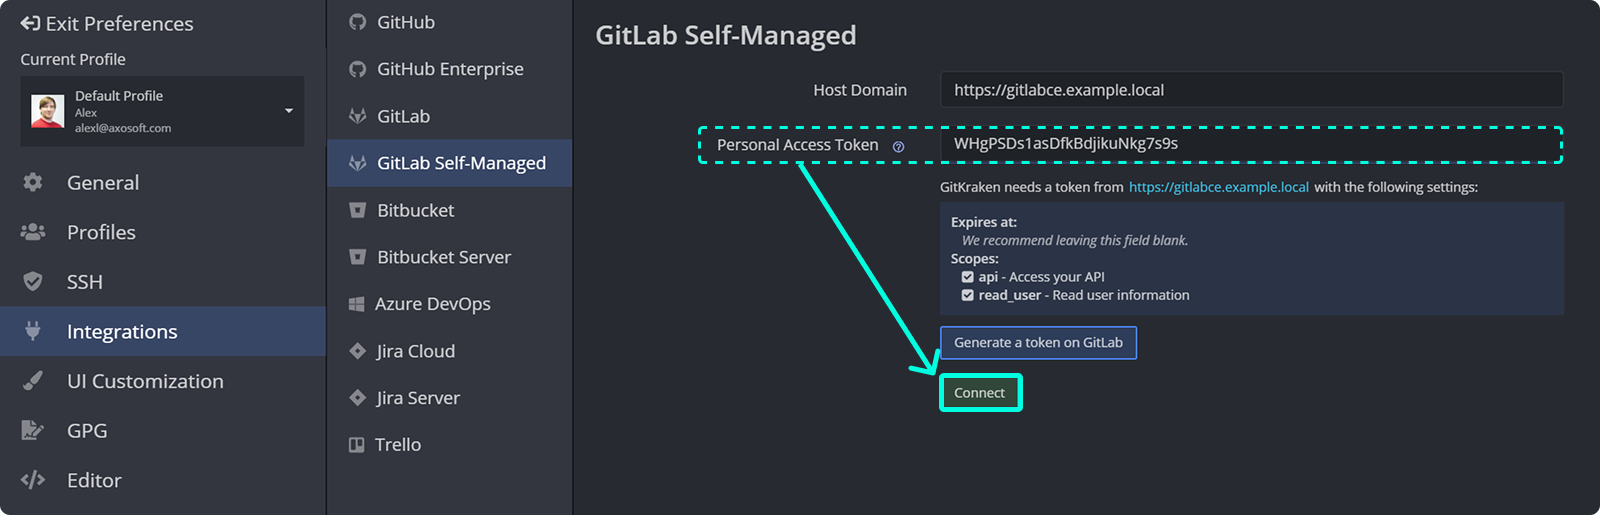The height and width of the screenshot is (515, 1600).
Task: Select the Bitbucket Server integration
Action: [x=443, y=257]
